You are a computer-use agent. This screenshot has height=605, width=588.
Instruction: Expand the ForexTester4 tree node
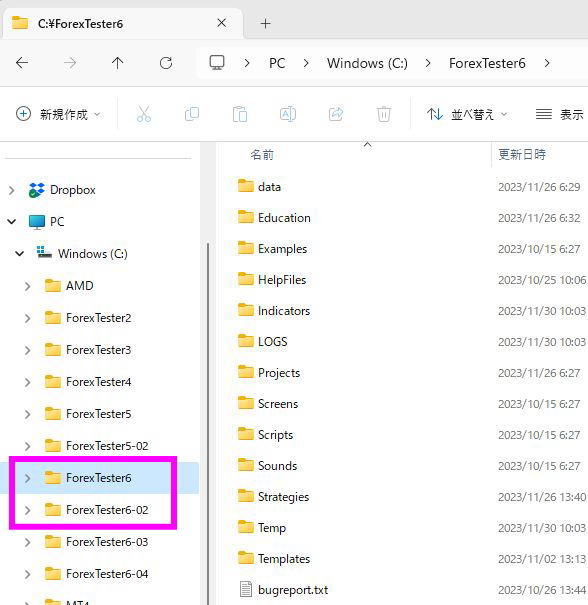tap(27, 382)
